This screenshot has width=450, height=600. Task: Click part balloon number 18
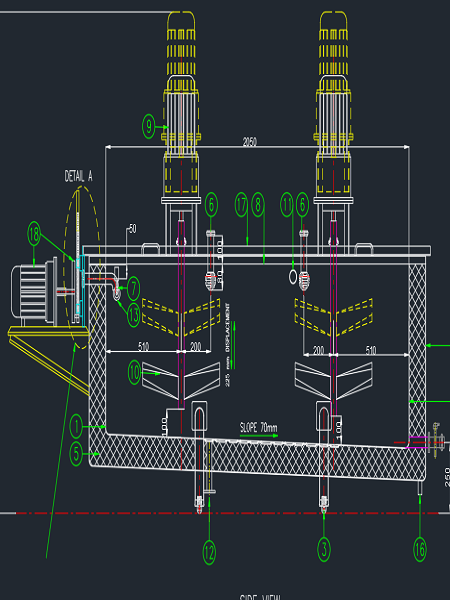click(x=34, y=234)
